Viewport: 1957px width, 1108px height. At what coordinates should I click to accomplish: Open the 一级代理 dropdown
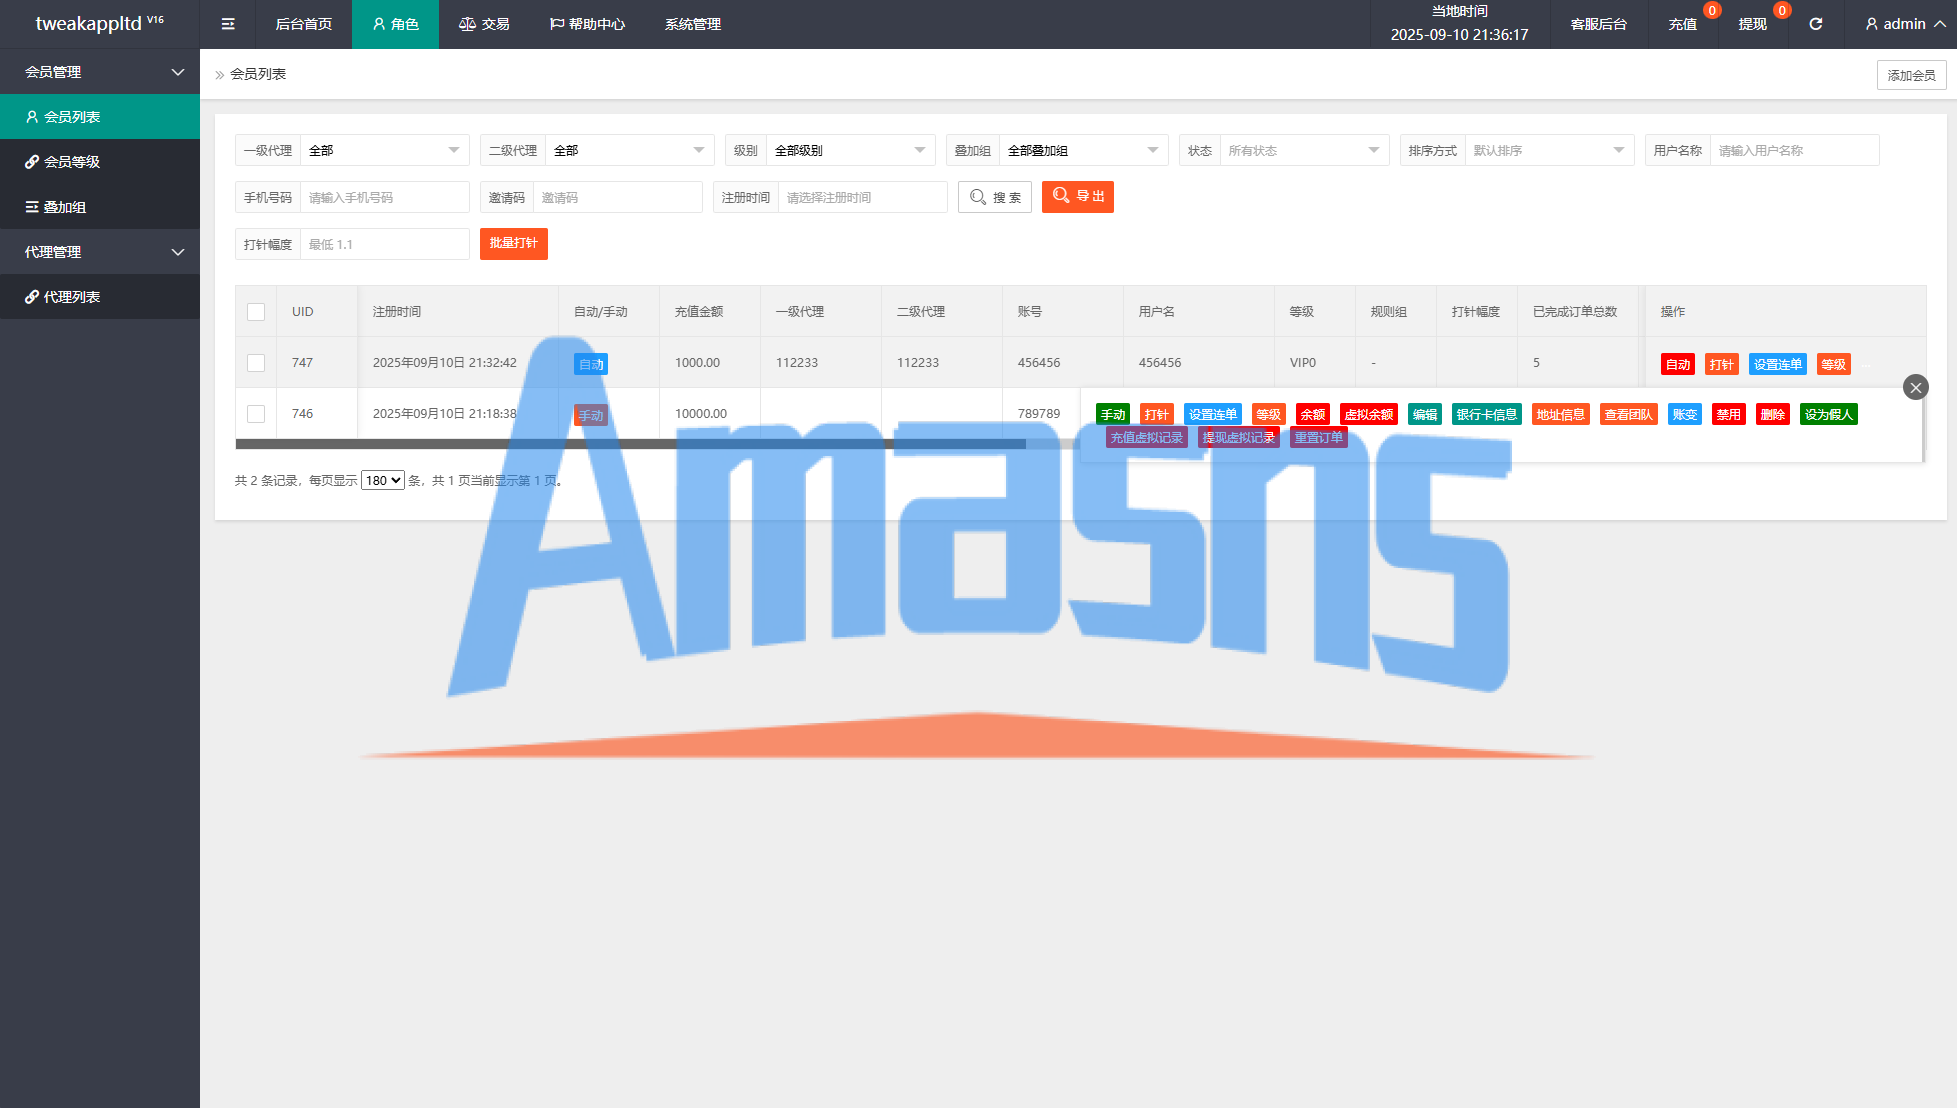(x=383, y=150)
